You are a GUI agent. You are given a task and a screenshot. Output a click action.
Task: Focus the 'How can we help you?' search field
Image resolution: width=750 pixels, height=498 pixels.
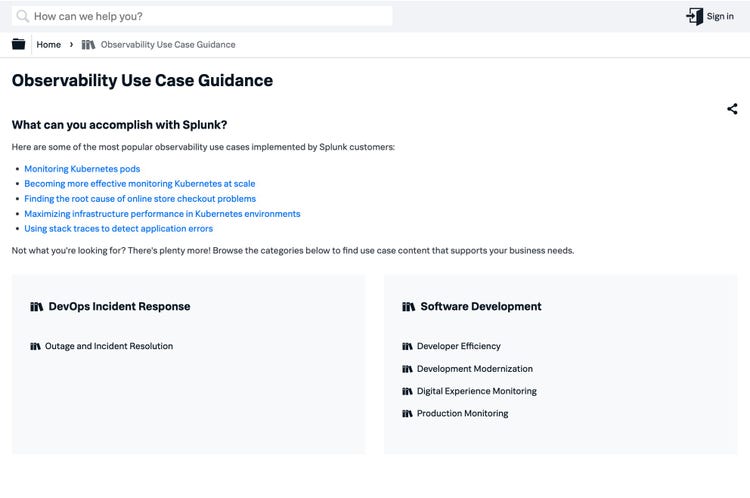(202, 16)
